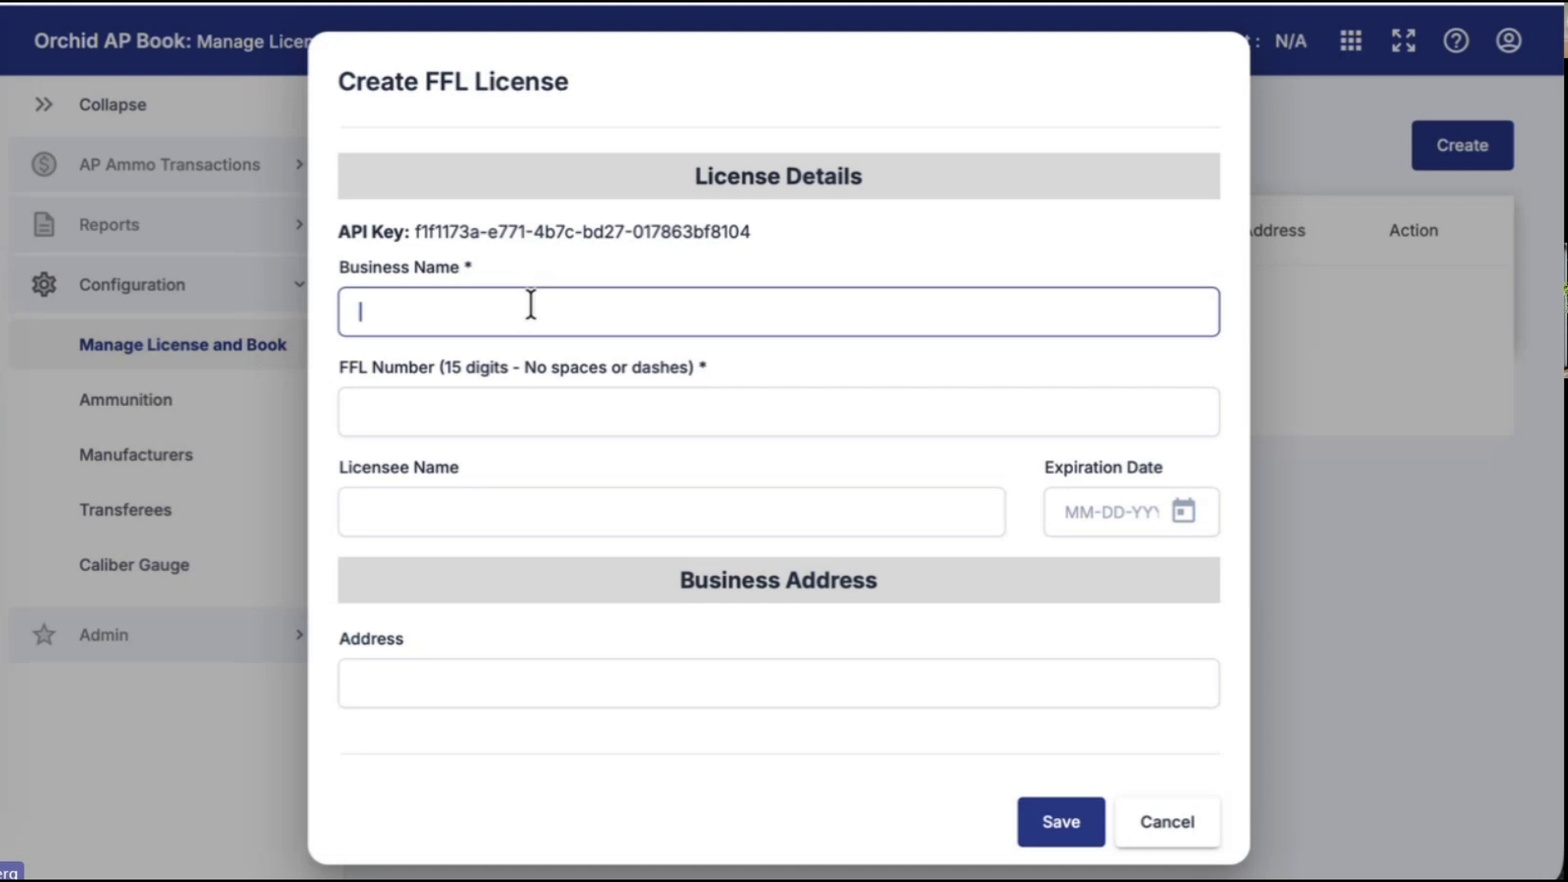Expand AP Ammo Transactions chevron
This screenshot has width=1568, height=882.
tap(298, 164)
